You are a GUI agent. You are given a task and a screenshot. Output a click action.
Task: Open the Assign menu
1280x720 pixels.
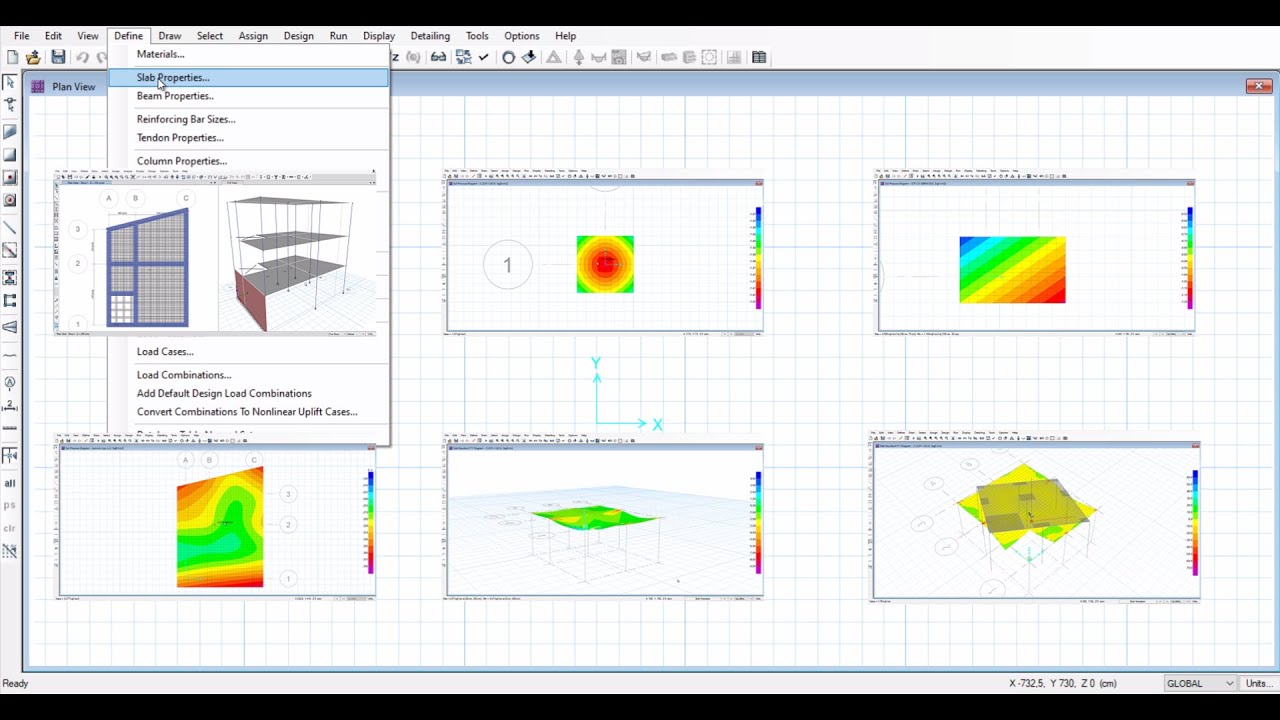[253, 36]
